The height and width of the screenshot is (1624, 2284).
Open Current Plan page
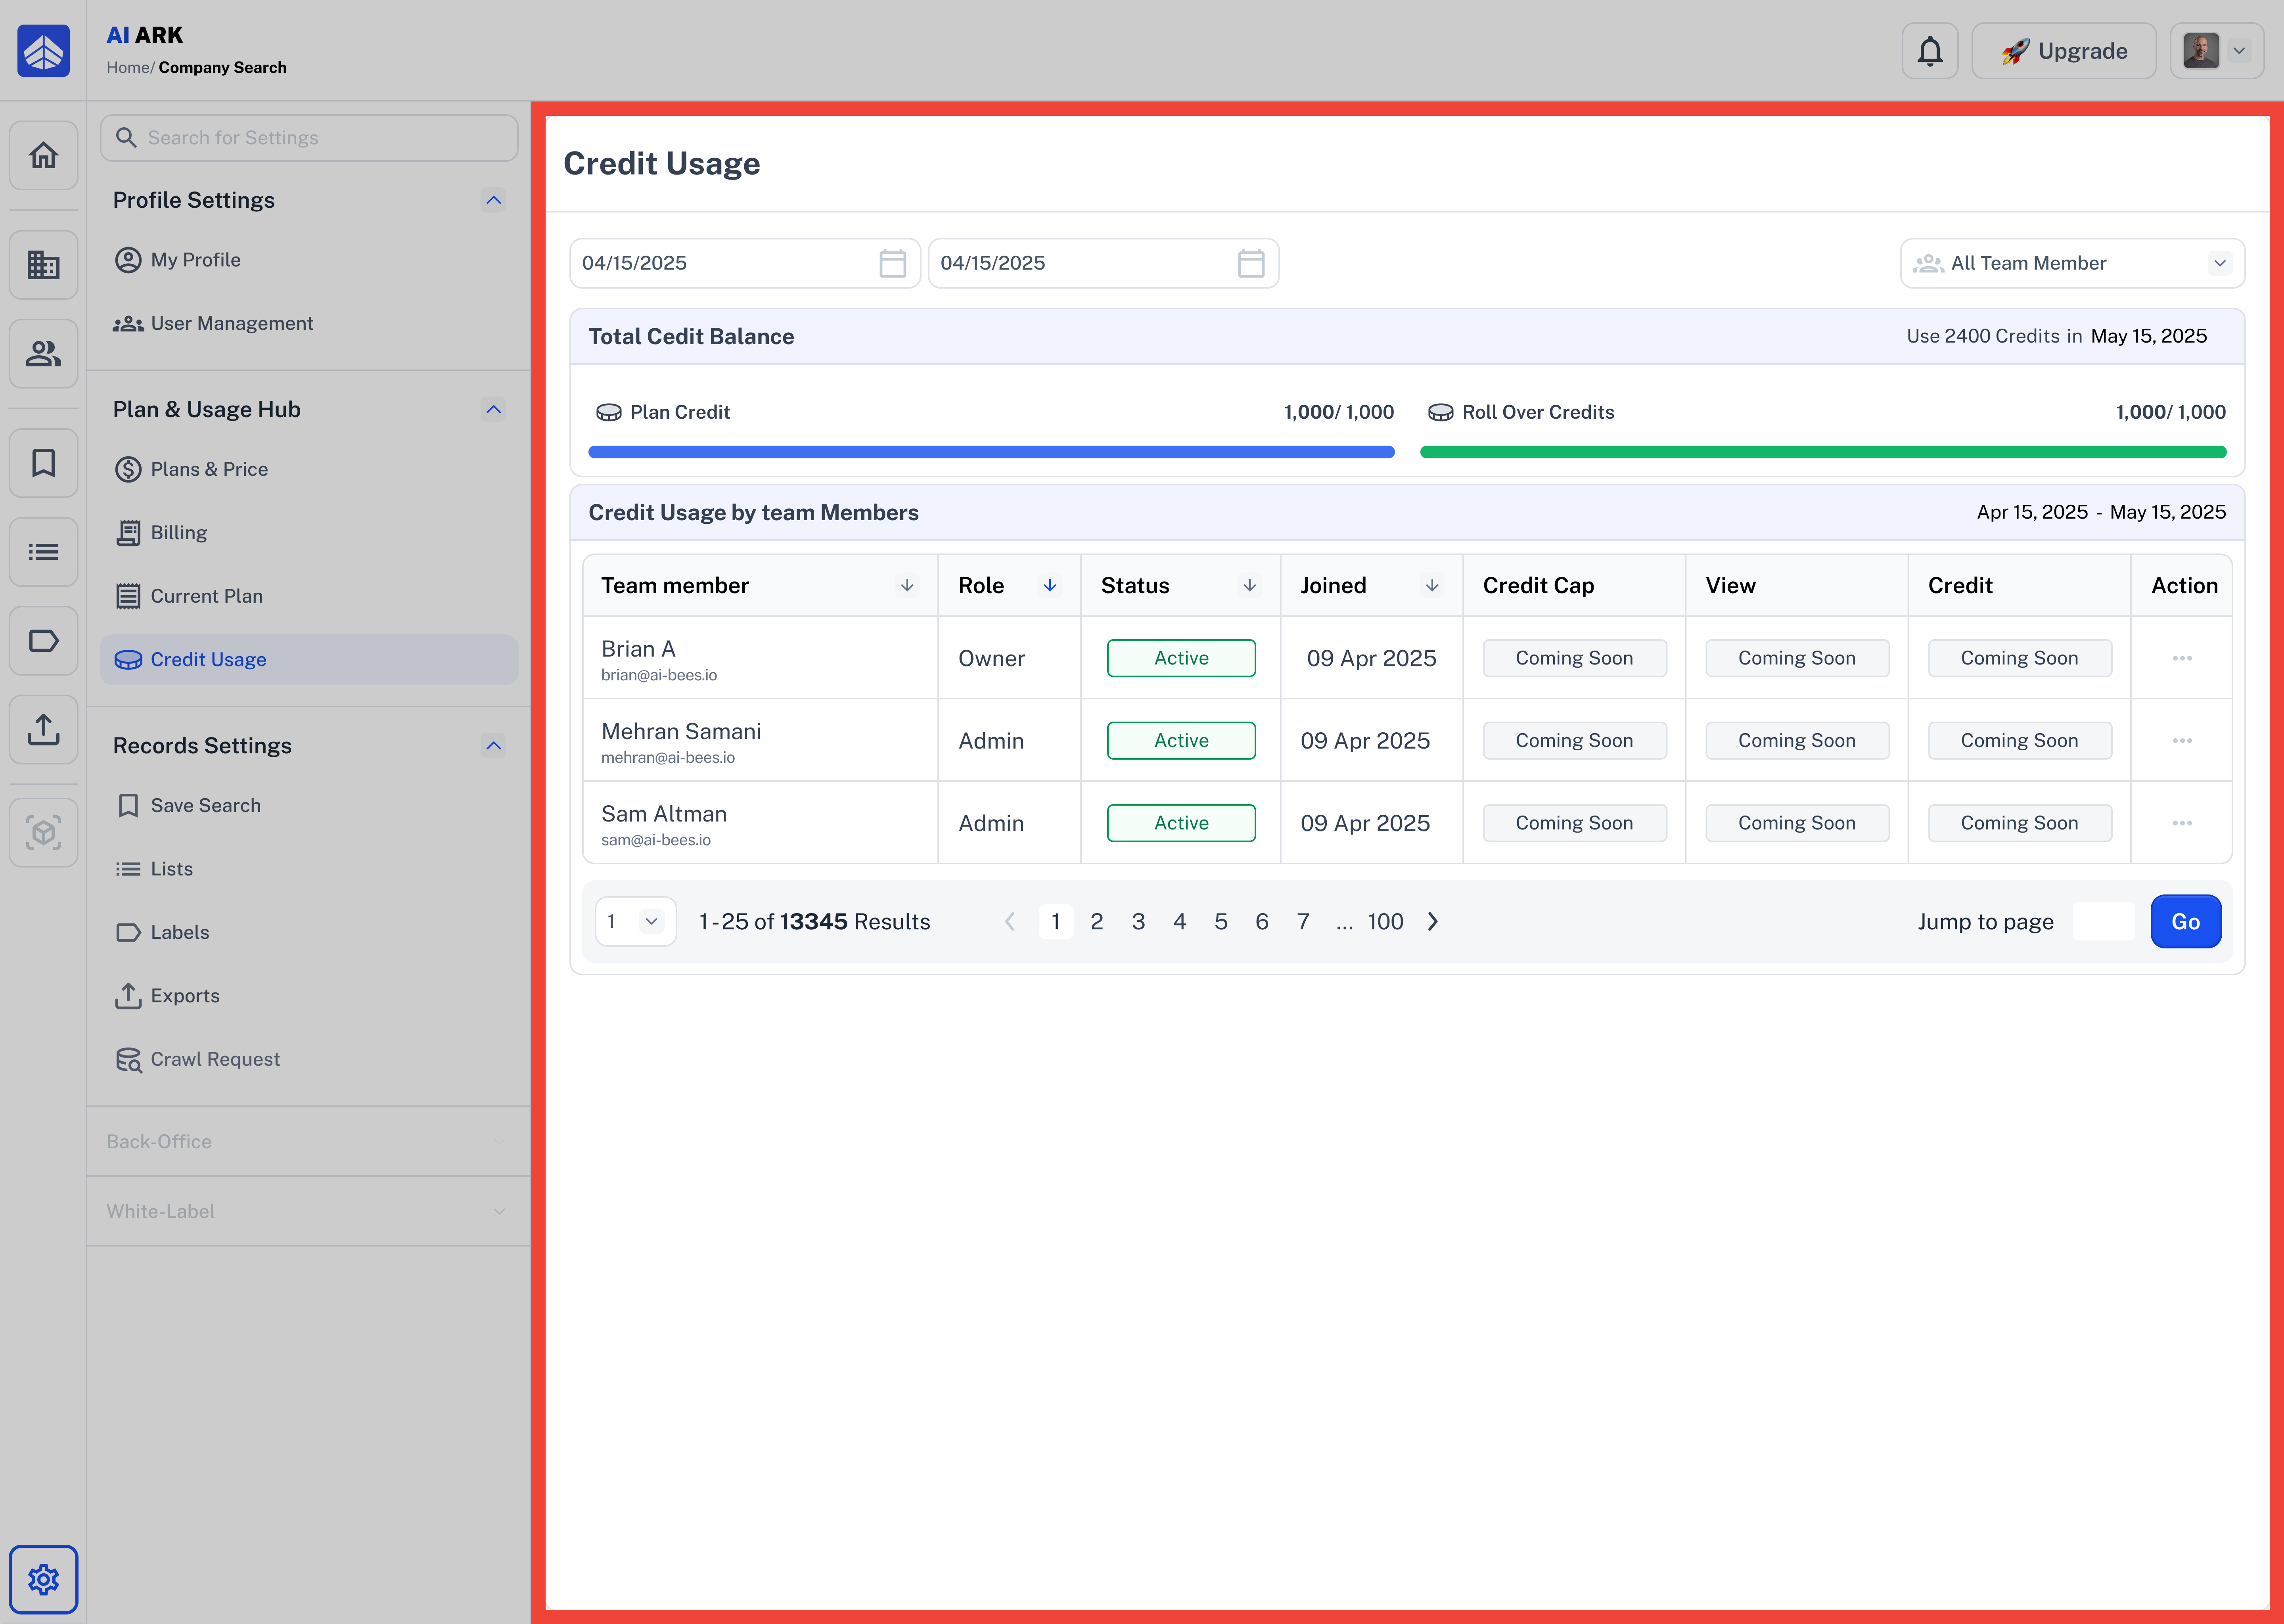tap(308, 596)
